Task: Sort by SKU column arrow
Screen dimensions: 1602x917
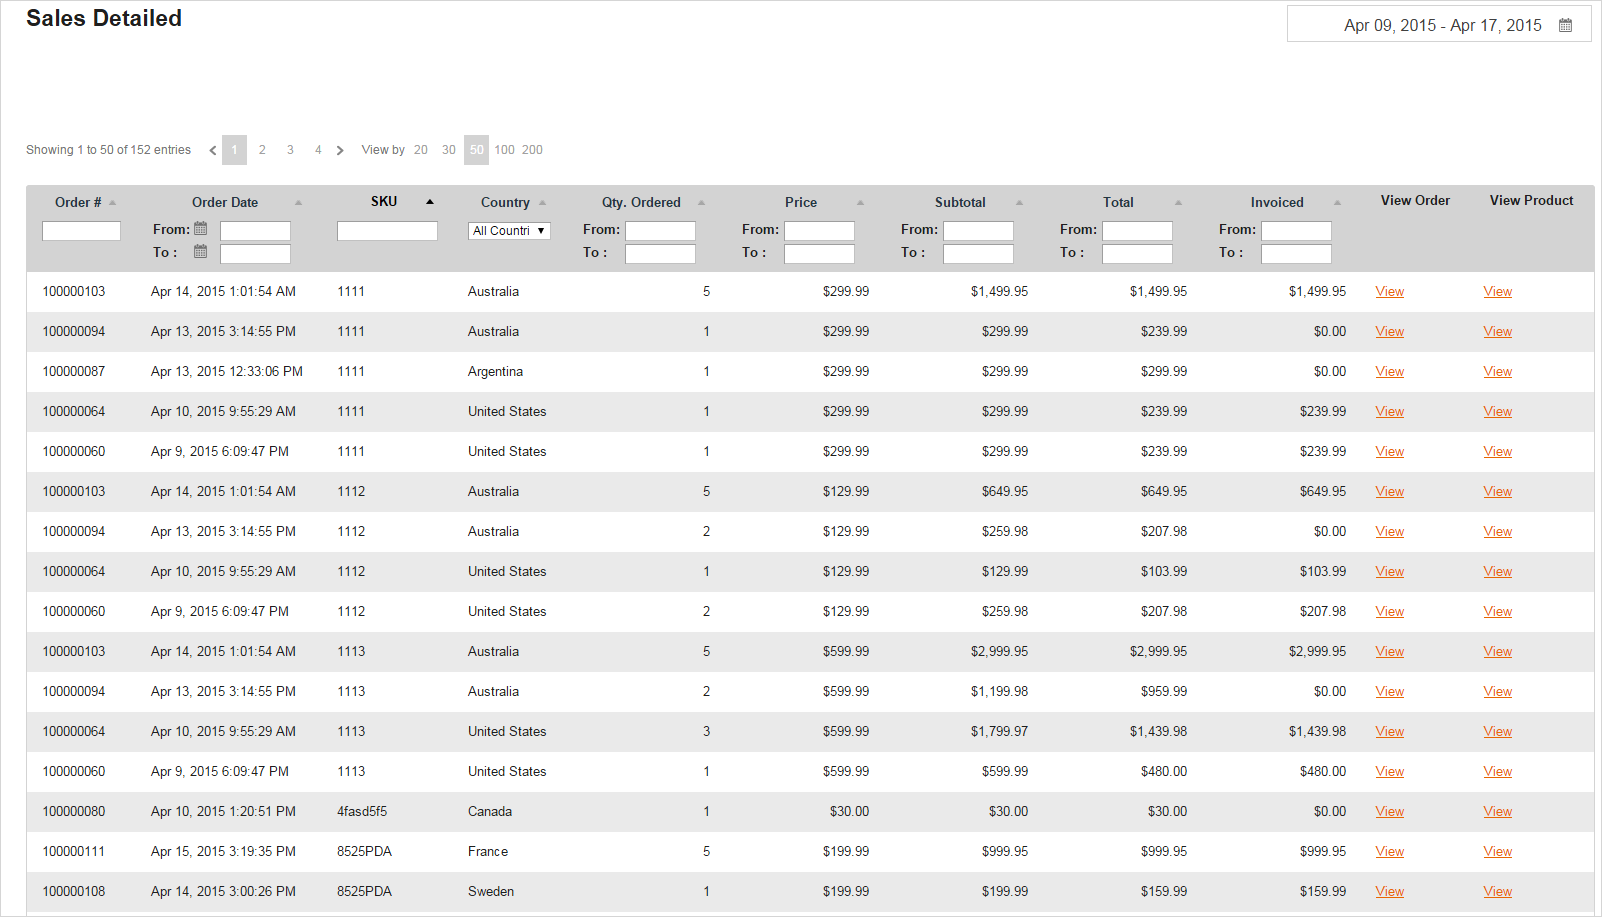Action: pos(430,202)
